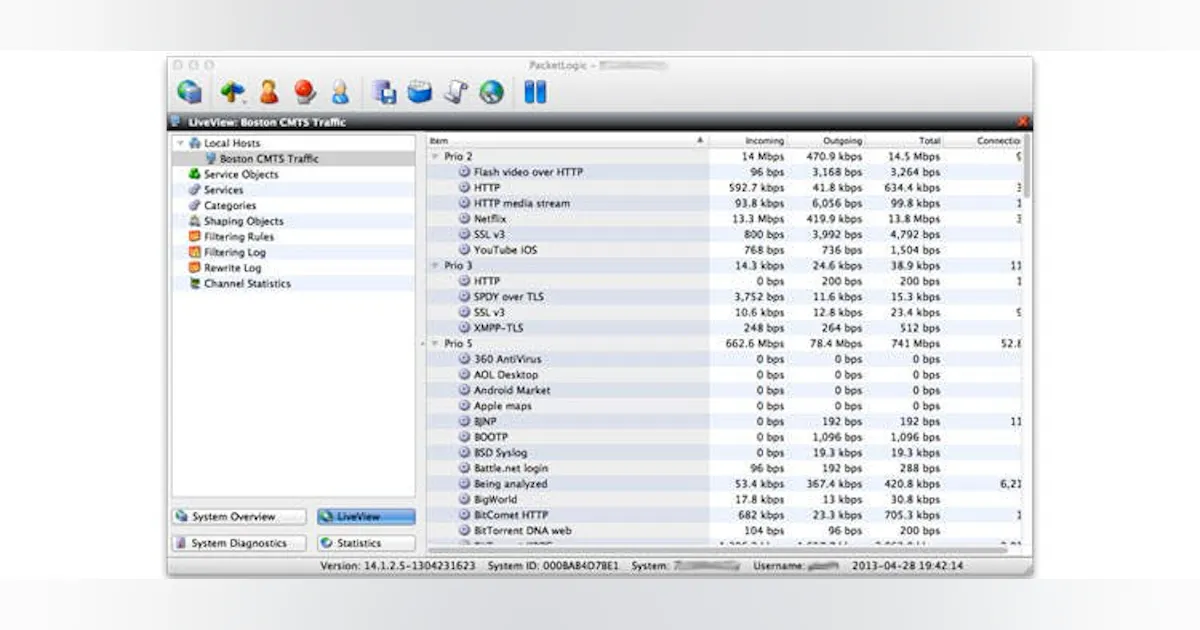Select the Flash video over HTTP row
The image size is (1200, 630).
pos(725,172)
